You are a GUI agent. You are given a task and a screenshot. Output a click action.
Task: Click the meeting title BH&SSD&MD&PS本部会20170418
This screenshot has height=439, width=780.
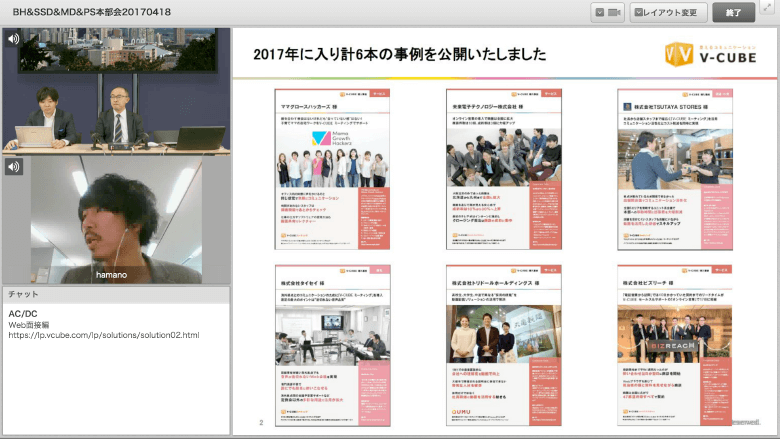coord(92,12)
